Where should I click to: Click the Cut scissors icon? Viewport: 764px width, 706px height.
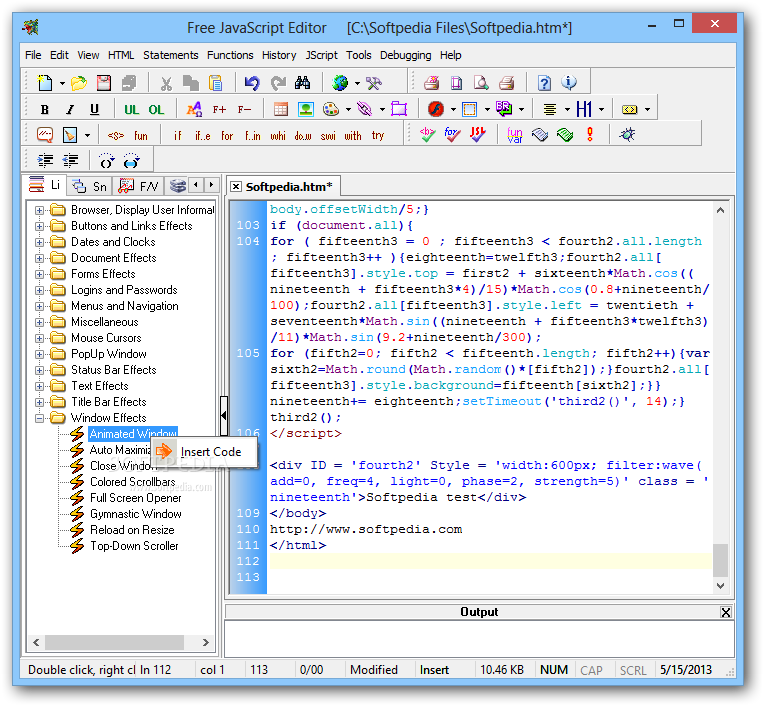click(x=166, y=83)
